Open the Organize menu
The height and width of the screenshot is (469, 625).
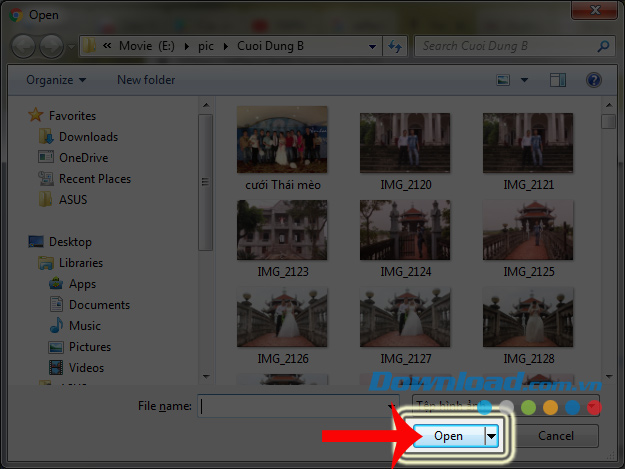pos(56,80)
